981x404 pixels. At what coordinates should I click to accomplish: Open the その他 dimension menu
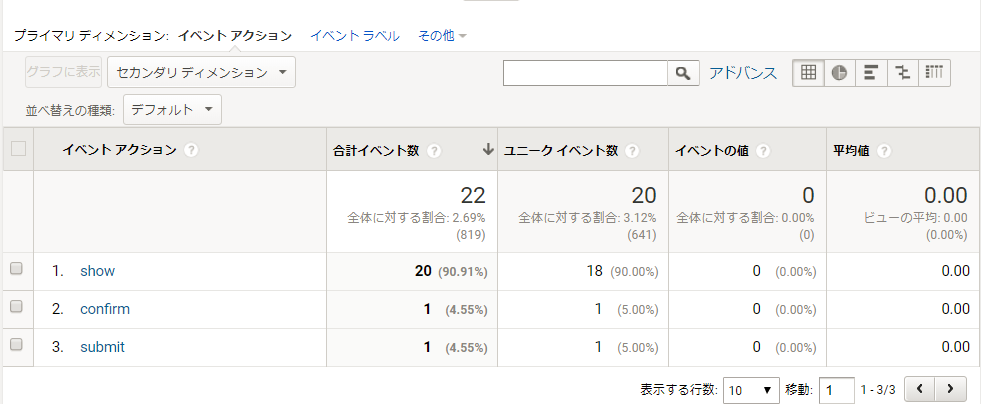tap(442, 36)
